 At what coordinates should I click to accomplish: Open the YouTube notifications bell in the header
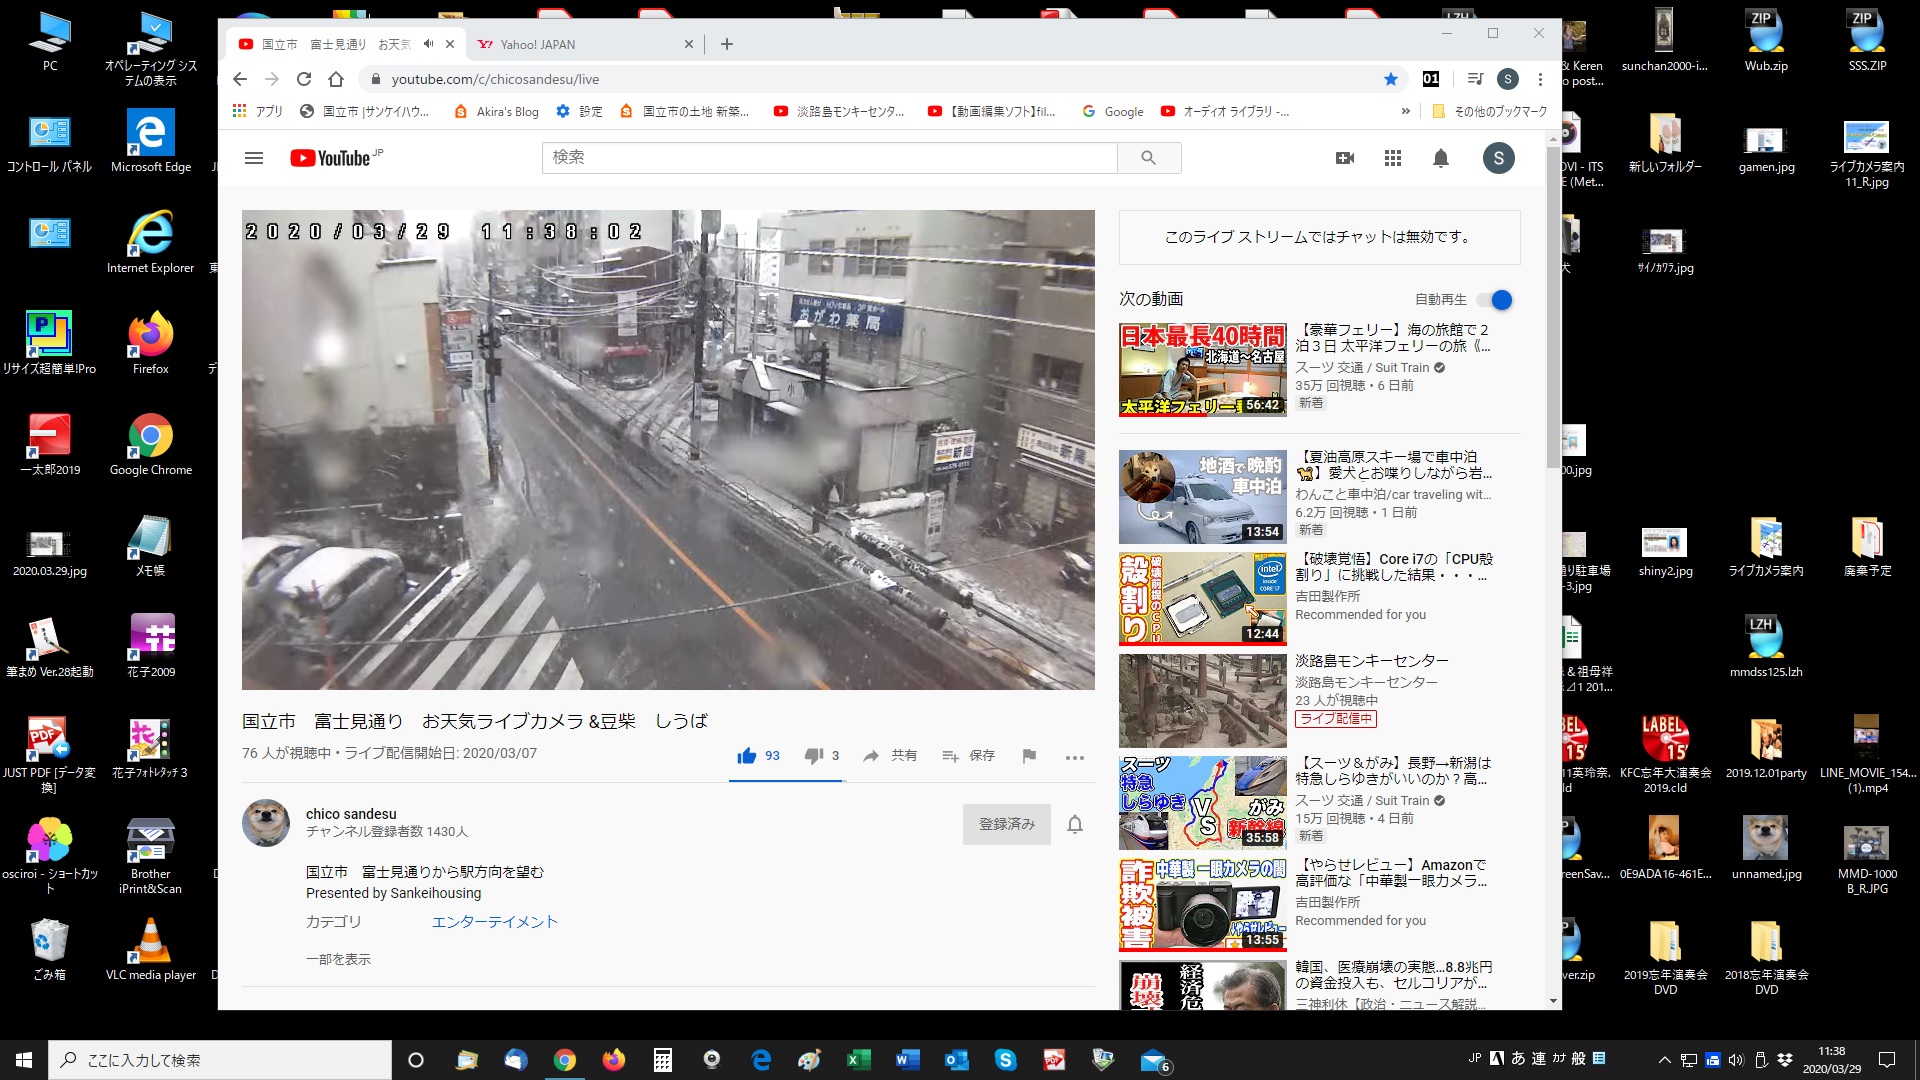click(1441, 158)
